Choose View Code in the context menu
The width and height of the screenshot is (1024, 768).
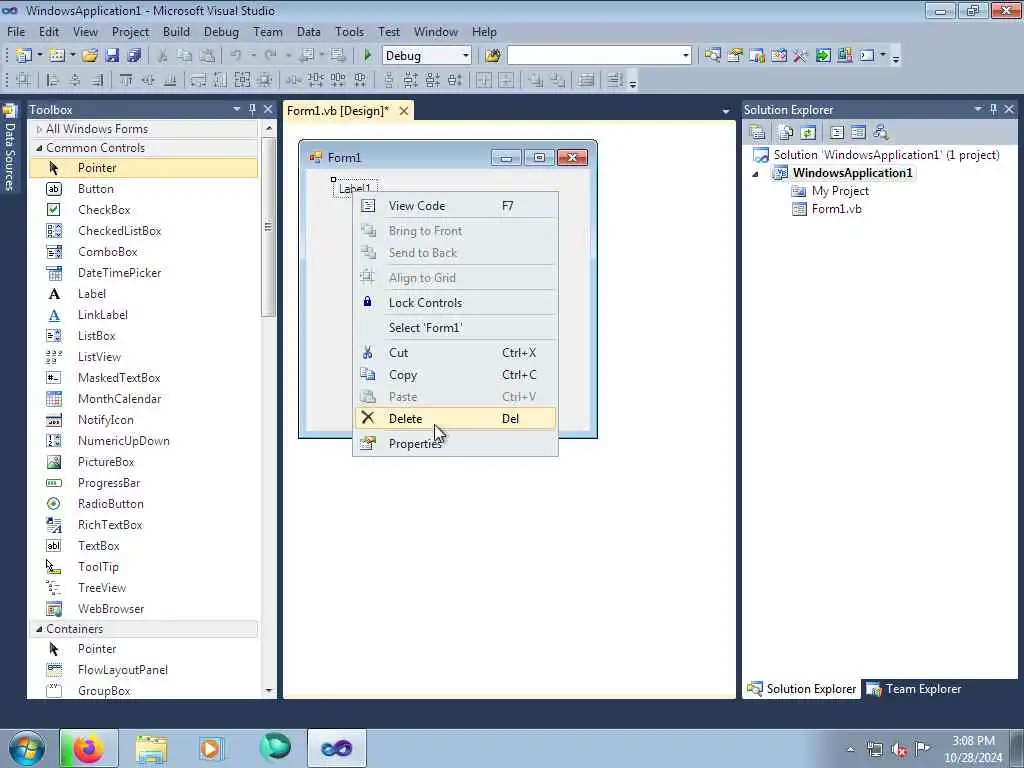point(455,206)
